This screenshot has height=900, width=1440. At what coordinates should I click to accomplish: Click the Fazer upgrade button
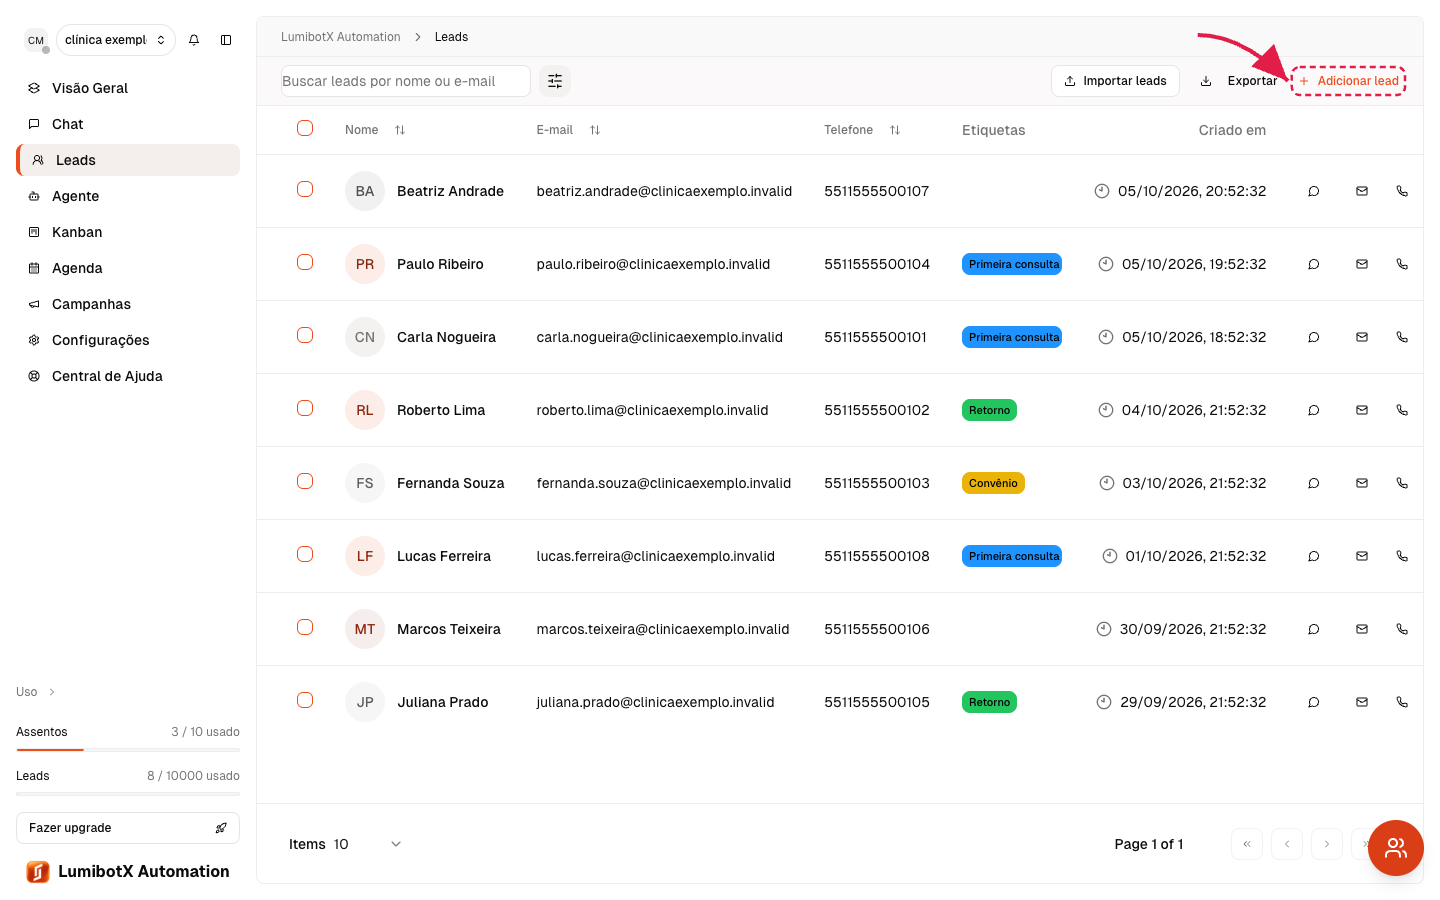coord(128,828)
